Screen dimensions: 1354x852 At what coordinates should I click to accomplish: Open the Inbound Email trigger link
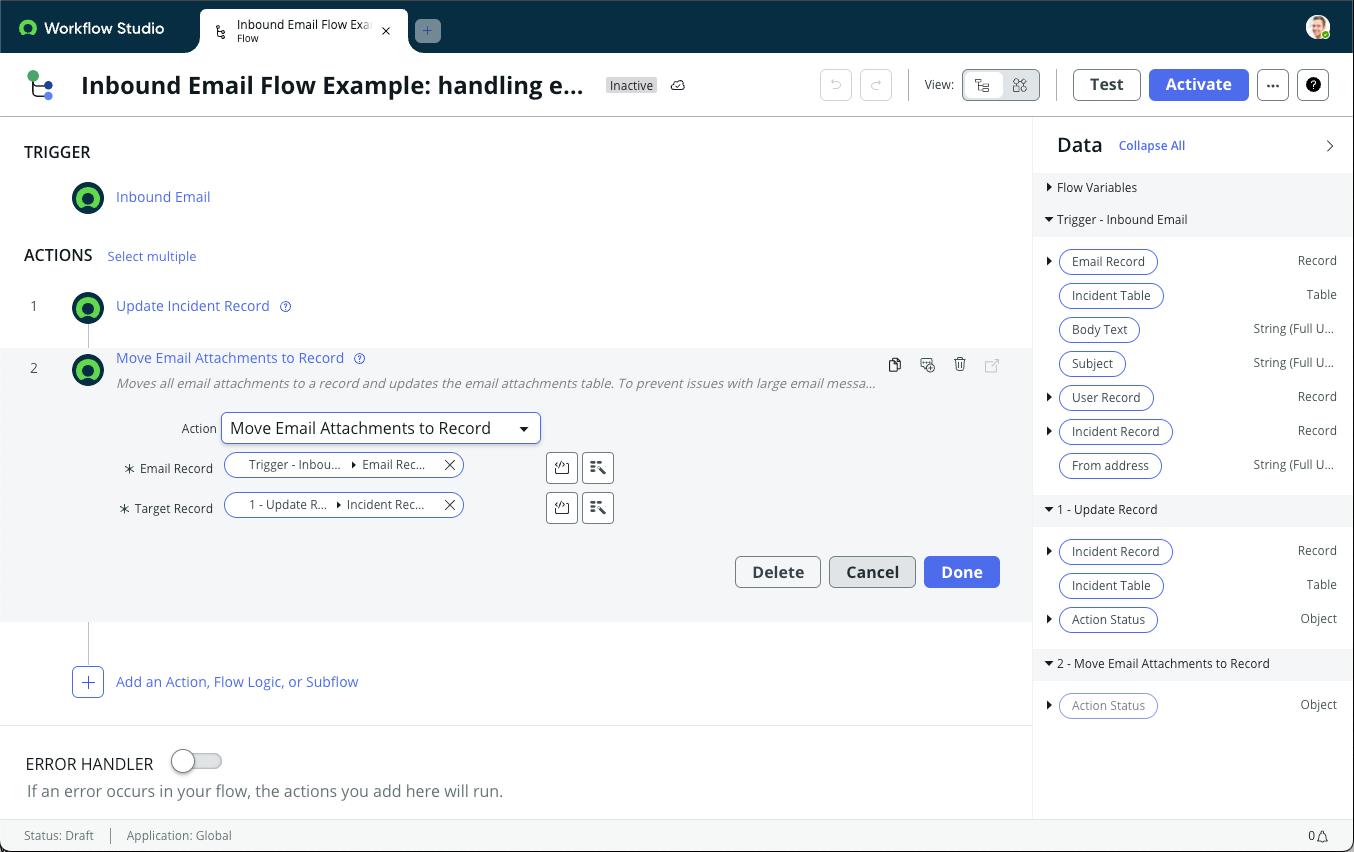(163, 197)
